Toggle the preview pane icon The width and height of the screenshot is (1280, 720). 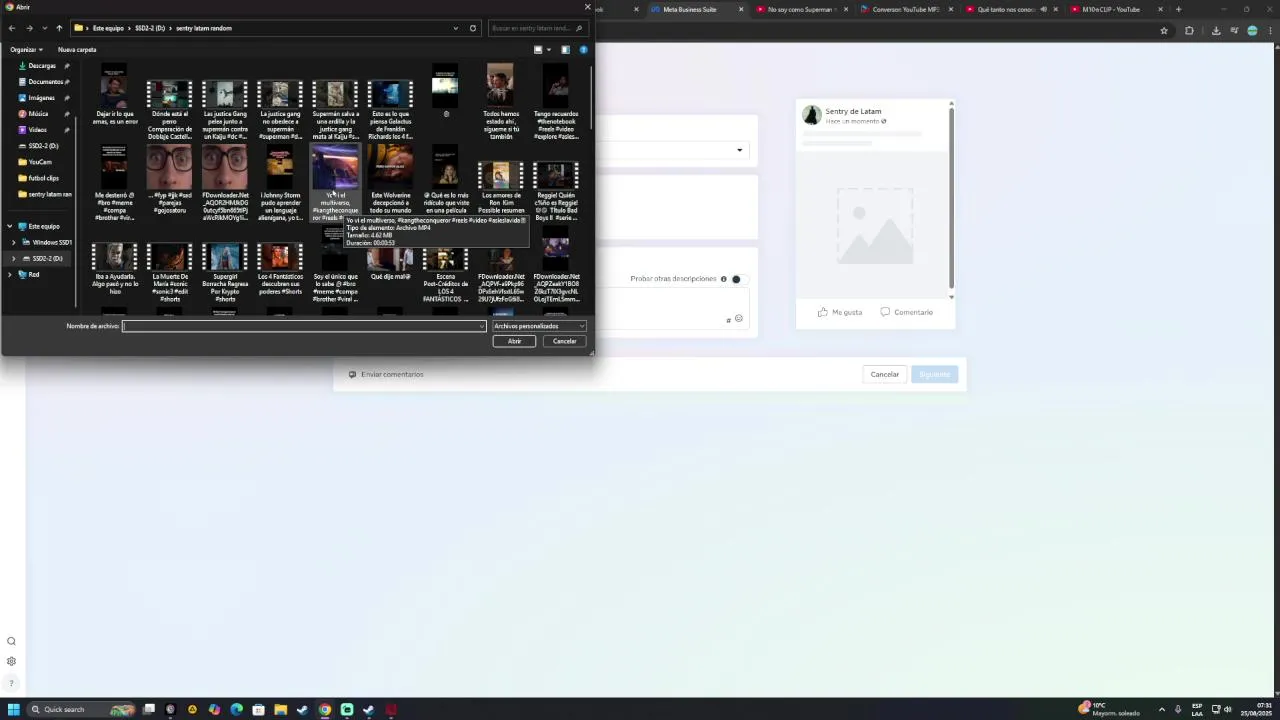(x=565, y=49)
